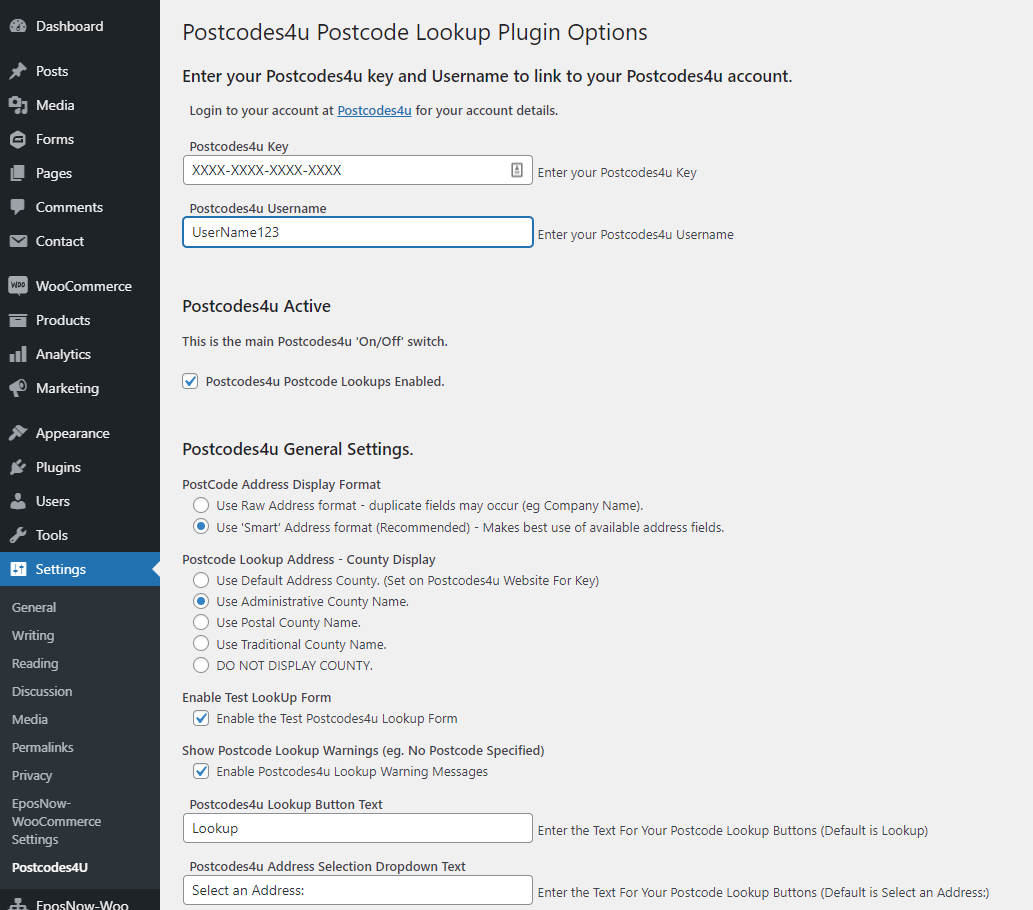Open WooCommerce menu item
This screenshot has width=1033, height=910.
(84, 286)
